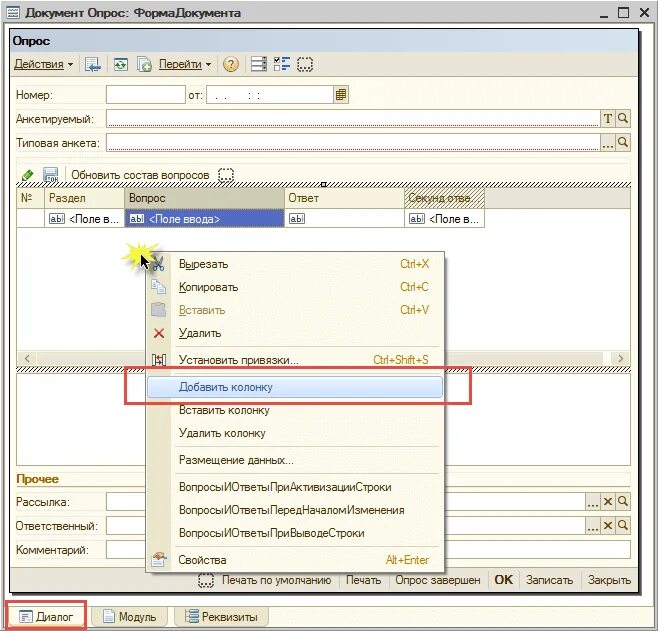658x631 pixels.
Task: Click in the Номер input field
Action: (x=146, y=95)
